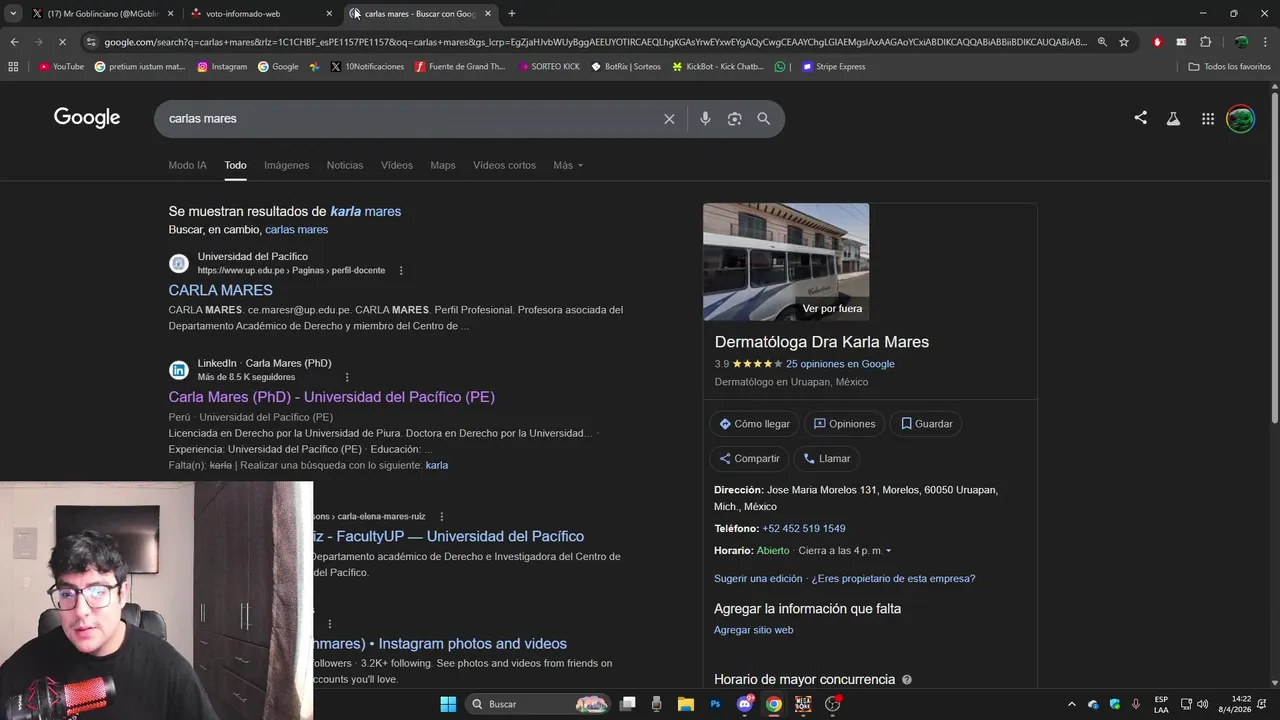Click the page vertical scrollbar
The height and width of the screenshot is (720, 1280).
1274,258
